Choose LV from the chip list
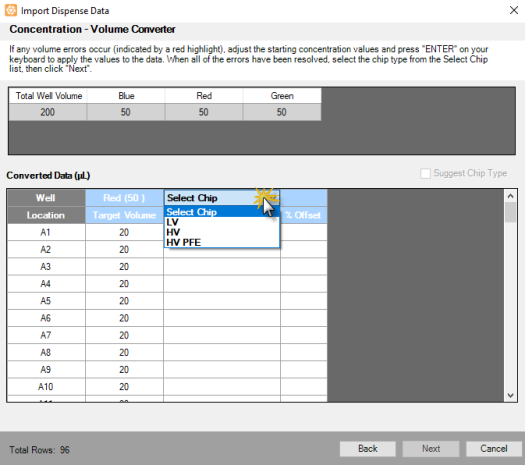Image resolution: width=525 pixels, height=465 pixels. (x=222, y=222)
